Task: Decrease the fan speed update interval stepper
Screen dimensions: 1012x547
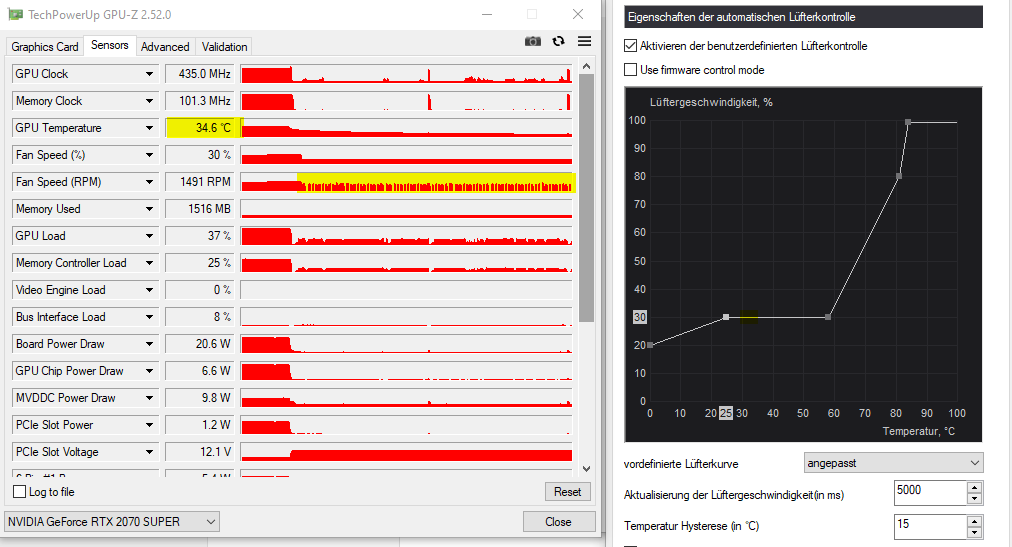Action: click(x=975, y=499)
